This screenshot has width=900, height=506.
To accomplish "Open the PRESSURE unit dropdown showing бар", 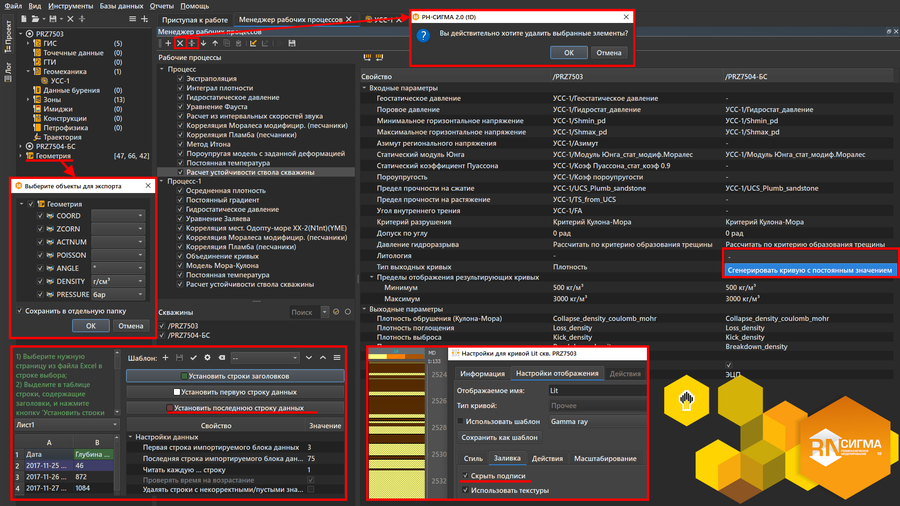I will tap(118, 295).
